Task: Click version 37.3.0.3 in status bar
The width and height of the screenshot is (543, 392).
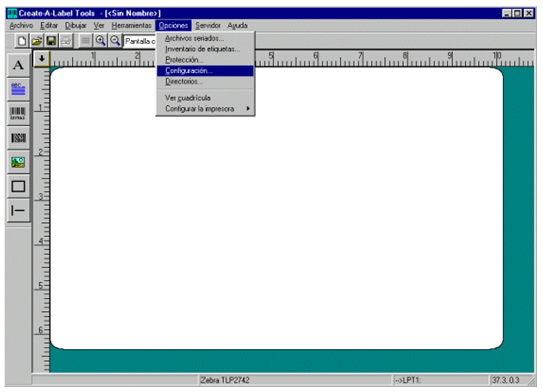Action: tap(506, 380)
